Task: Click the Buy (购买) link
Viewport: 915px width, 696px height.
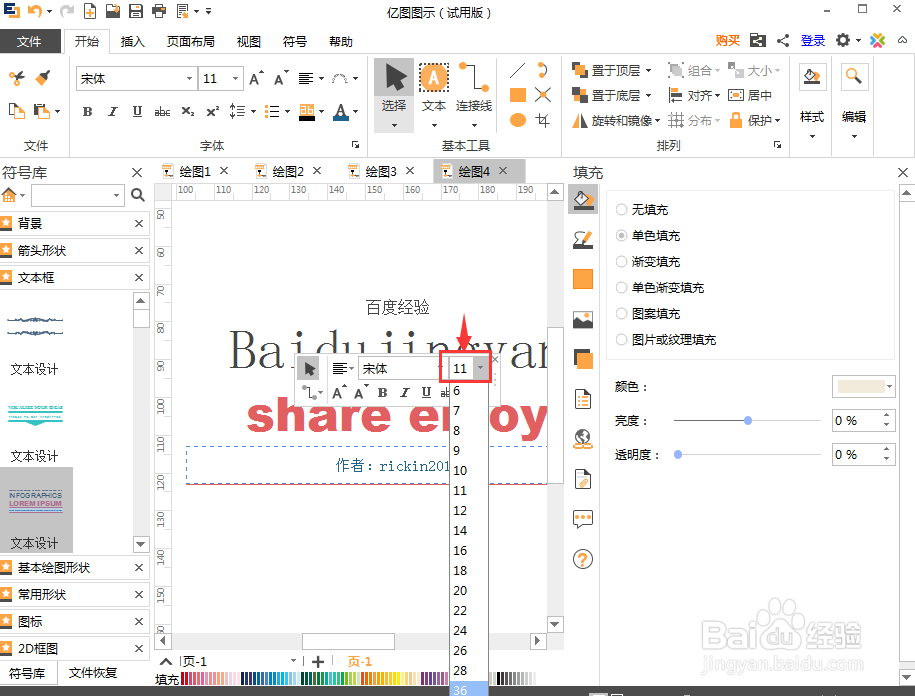Action: pyautogui.click(x=728, y=40)
